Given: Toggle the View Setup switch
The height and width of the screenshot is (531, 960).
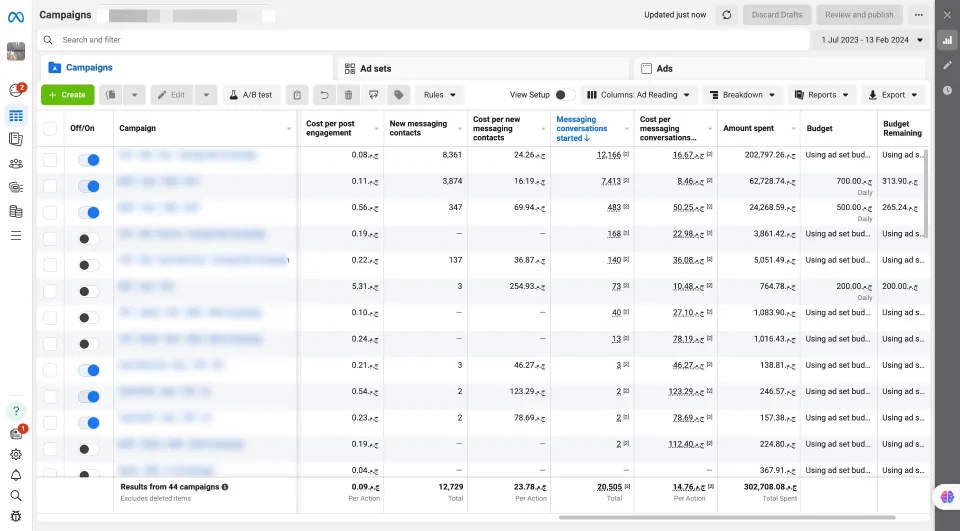Looking at the screenshot, I should pyautogui.click(x=564, y=95).
